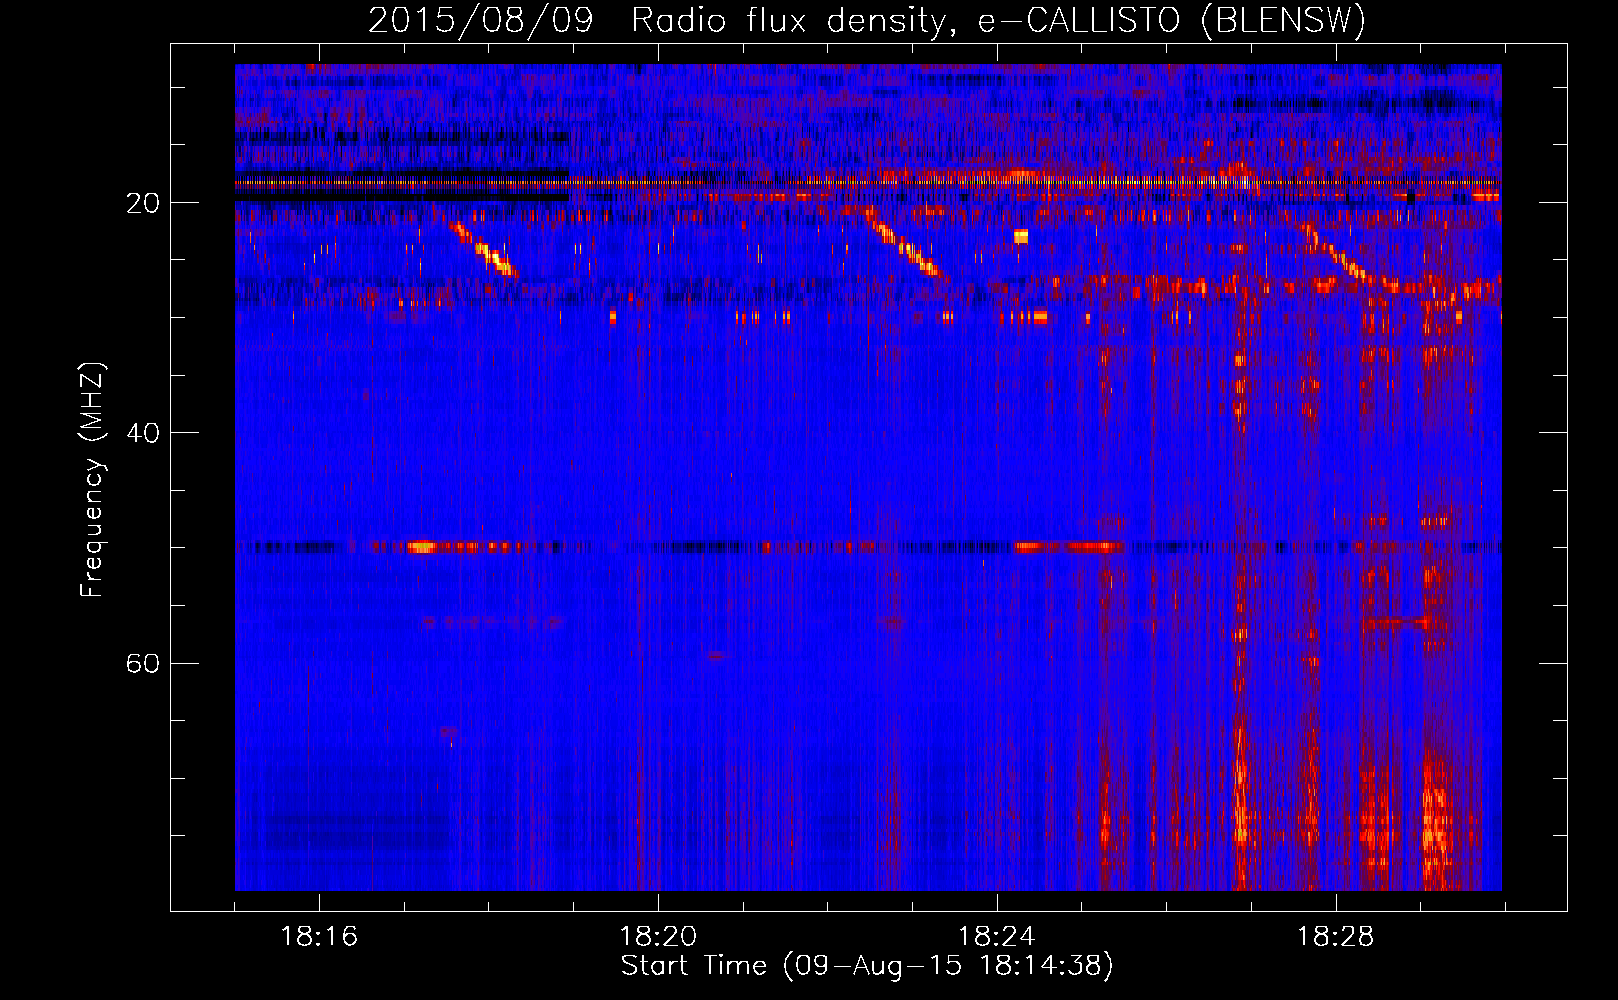
Task: Click the 20 MHz frequency tick label
Action: (144, 203)
